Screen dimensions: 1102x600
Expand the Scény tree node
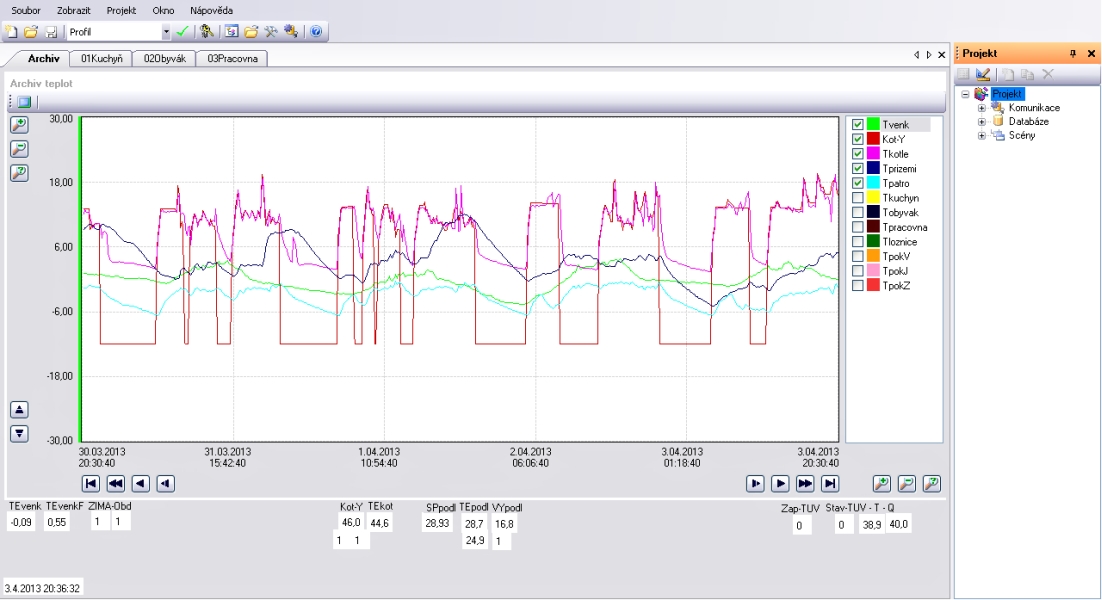point(982,136)
